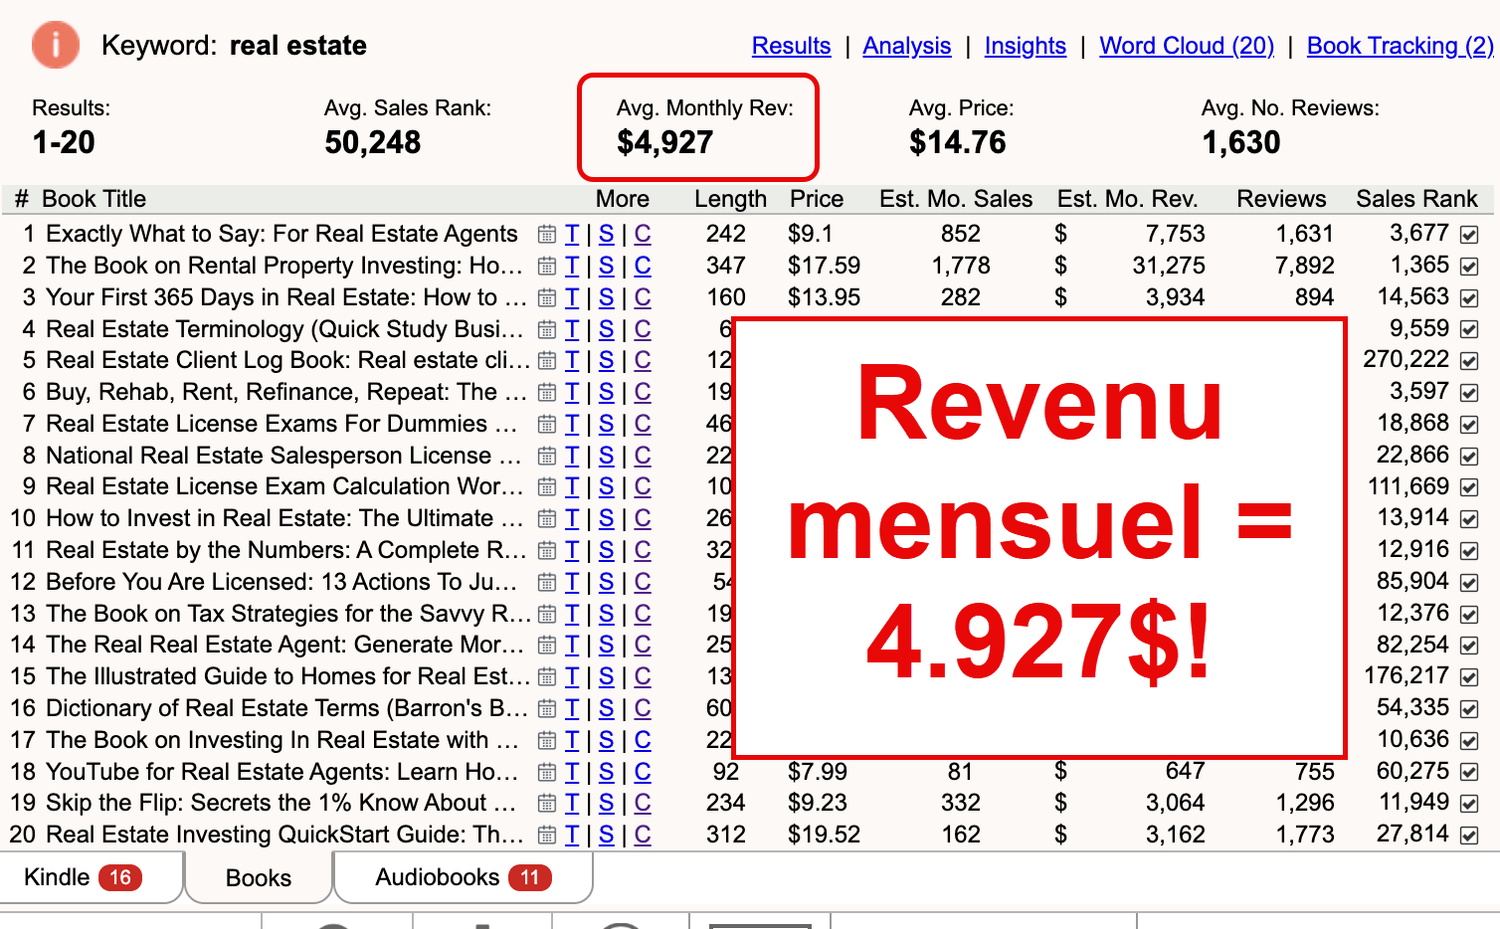This screenshot has width=1500, height=929.
Task: Disable checkbox for sales rank 13,914 row
Action: pos(1469,520)
